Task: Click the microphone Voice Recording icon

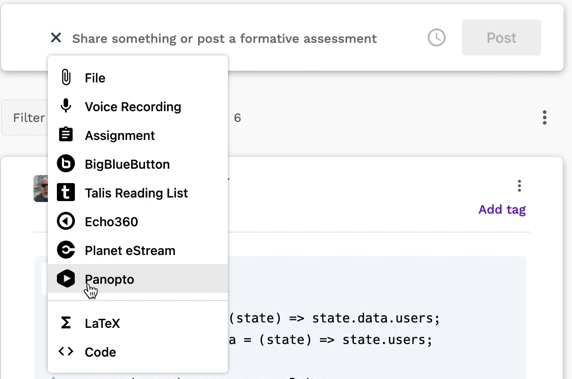Action: [x=66, y=106]
